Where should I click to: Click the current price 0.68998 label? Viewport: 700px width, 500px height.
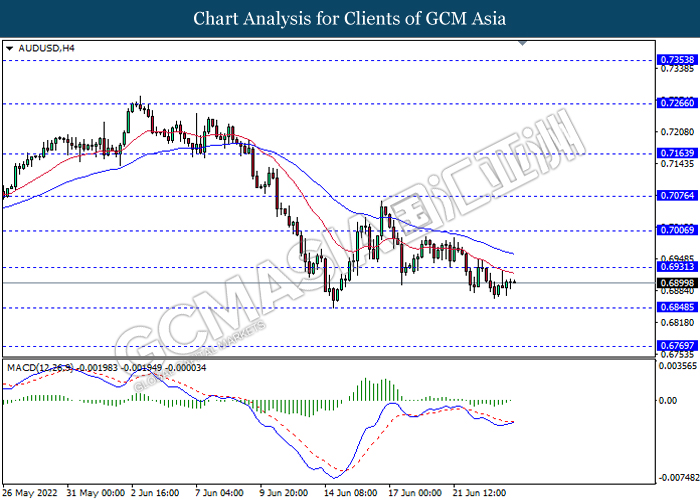pos(677,283)
